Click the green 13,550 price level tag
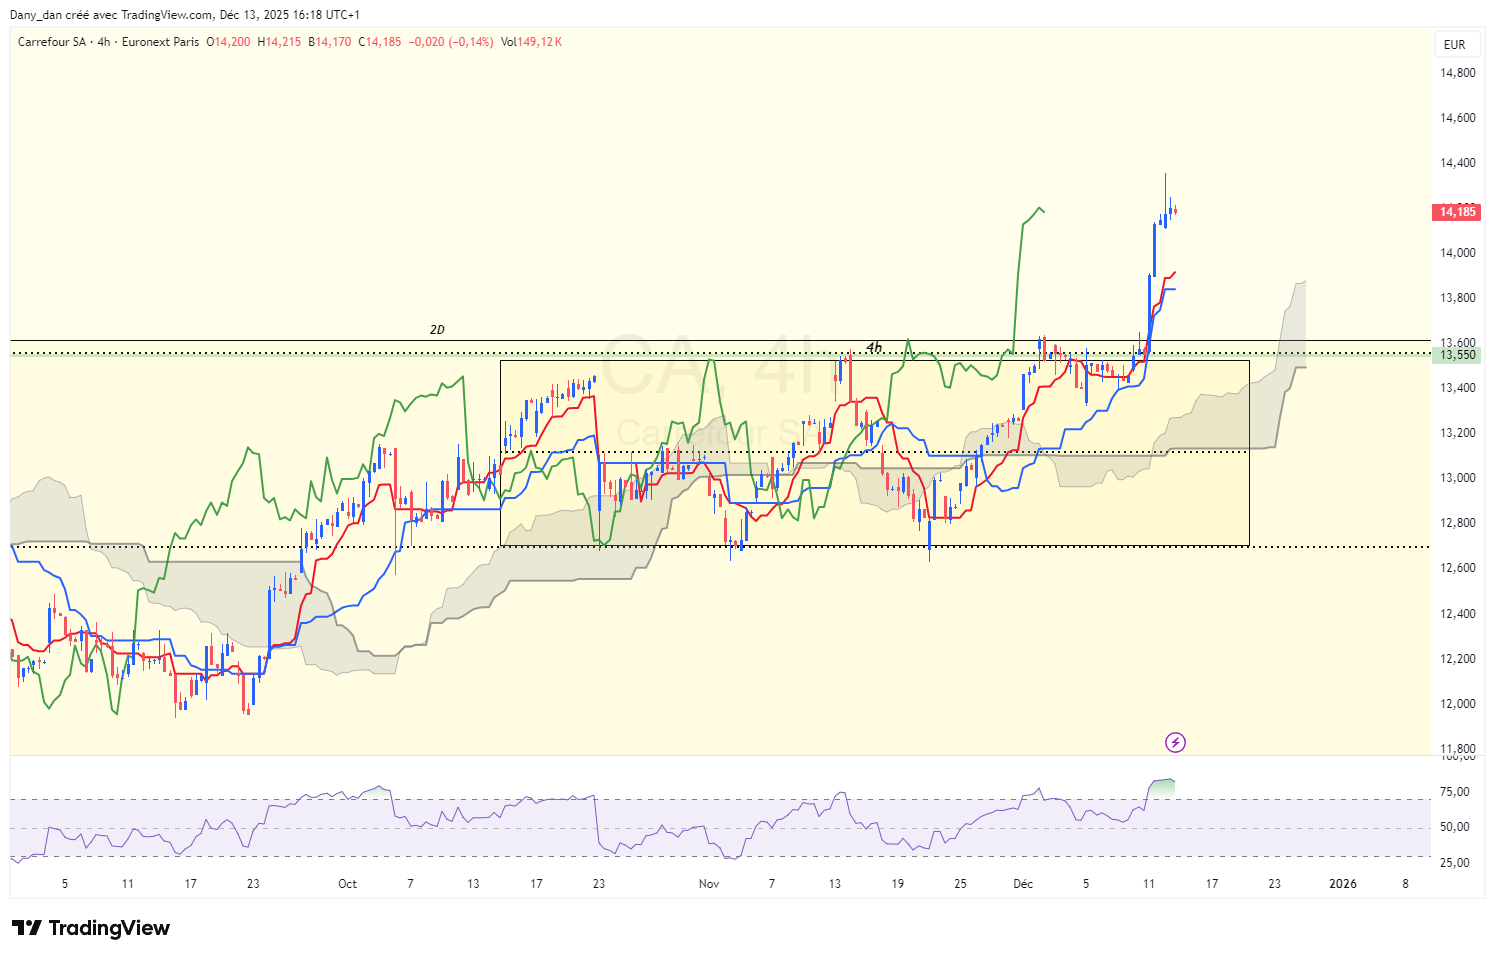This screenshot has height=958, width=1495. tap(1456, 355)
